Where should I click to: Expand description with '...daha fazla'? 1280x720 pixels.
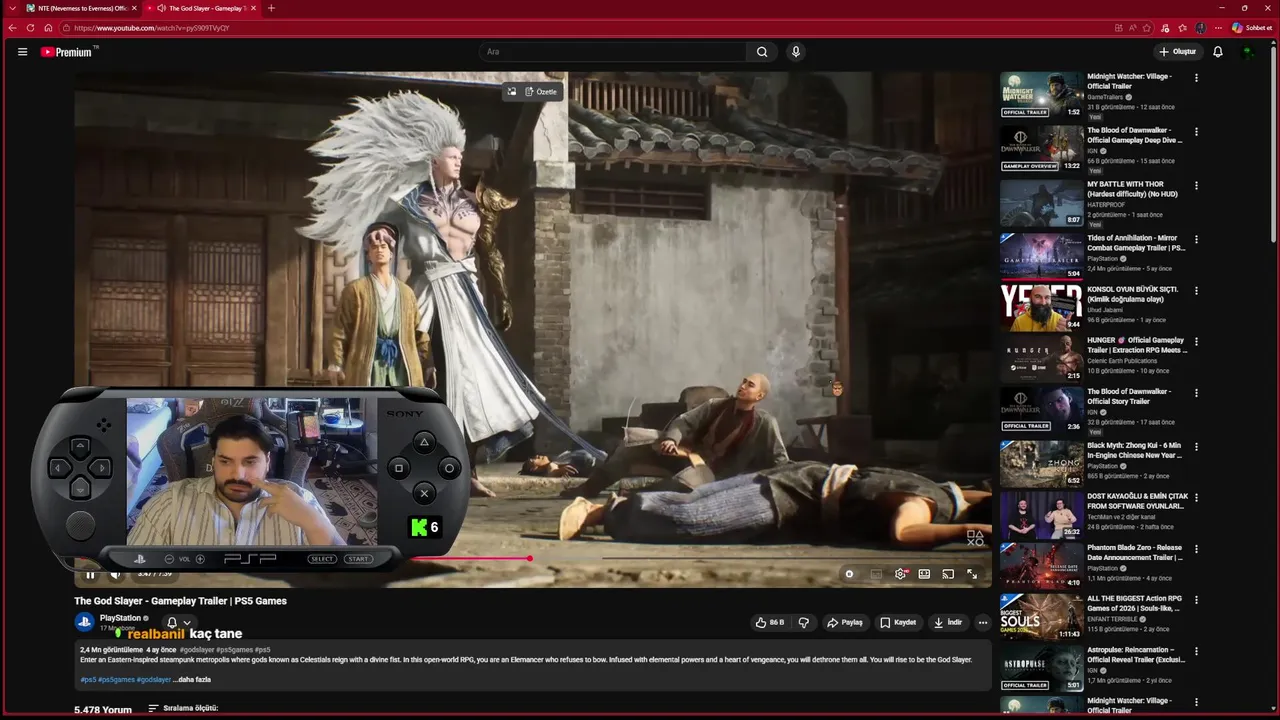pos(192,680)
